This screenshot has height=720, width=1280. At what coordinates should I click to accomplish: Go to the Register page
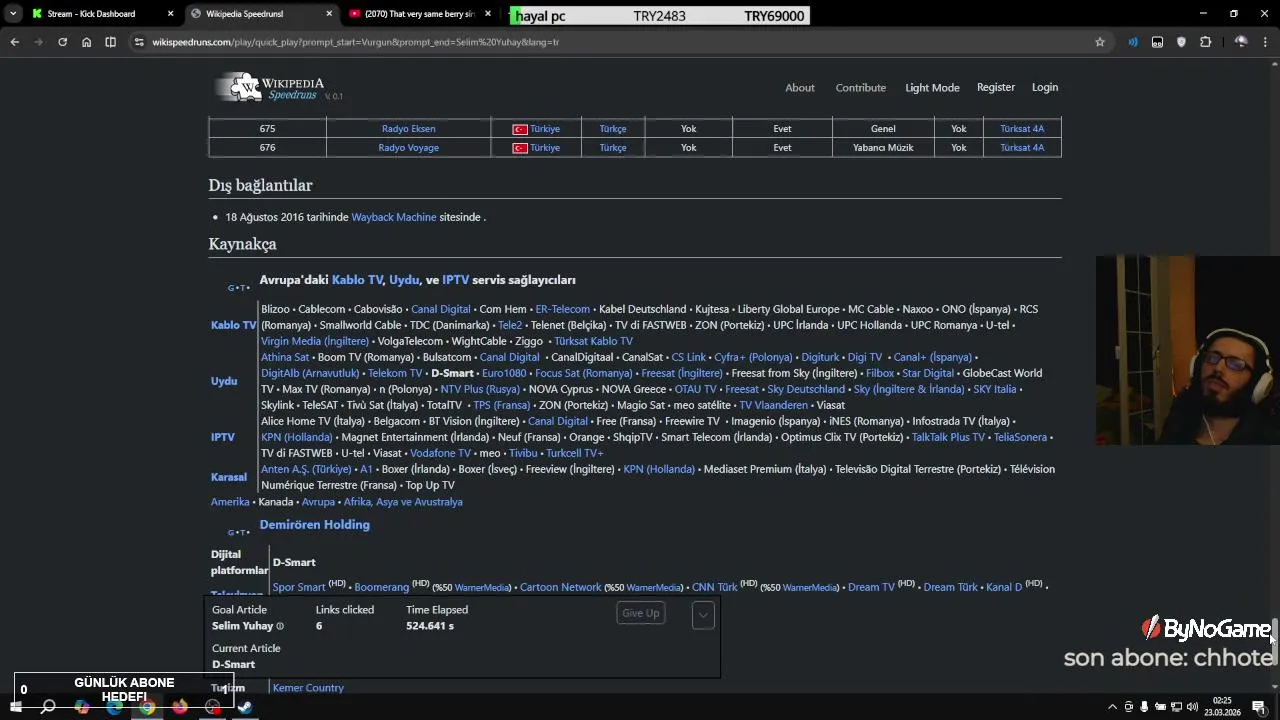coord(996,87)
